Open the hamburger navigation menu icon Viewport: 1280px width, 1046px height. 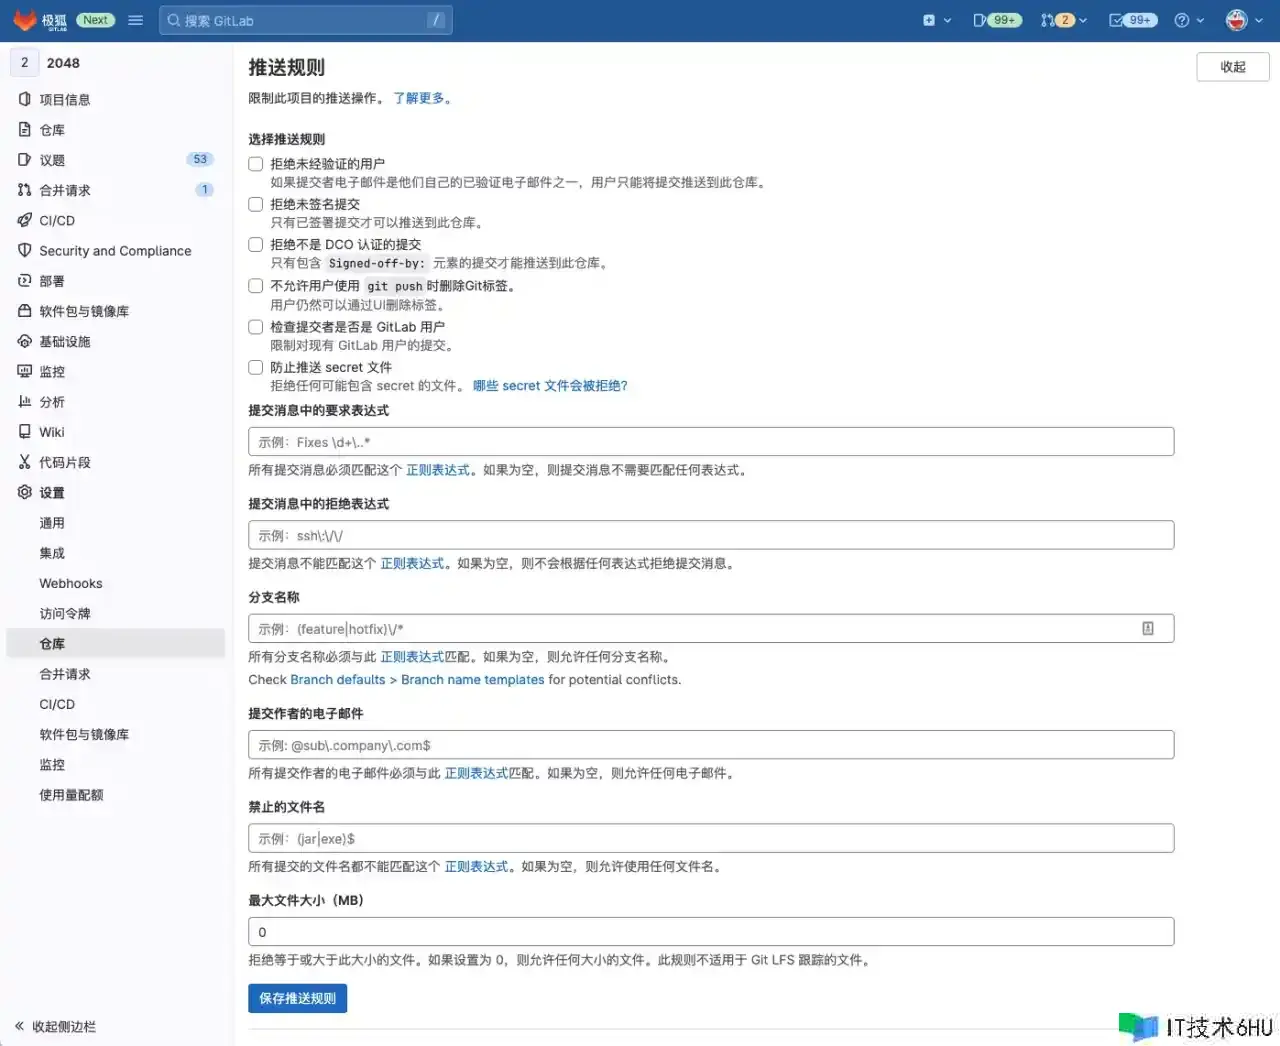(x=136, y=20)
